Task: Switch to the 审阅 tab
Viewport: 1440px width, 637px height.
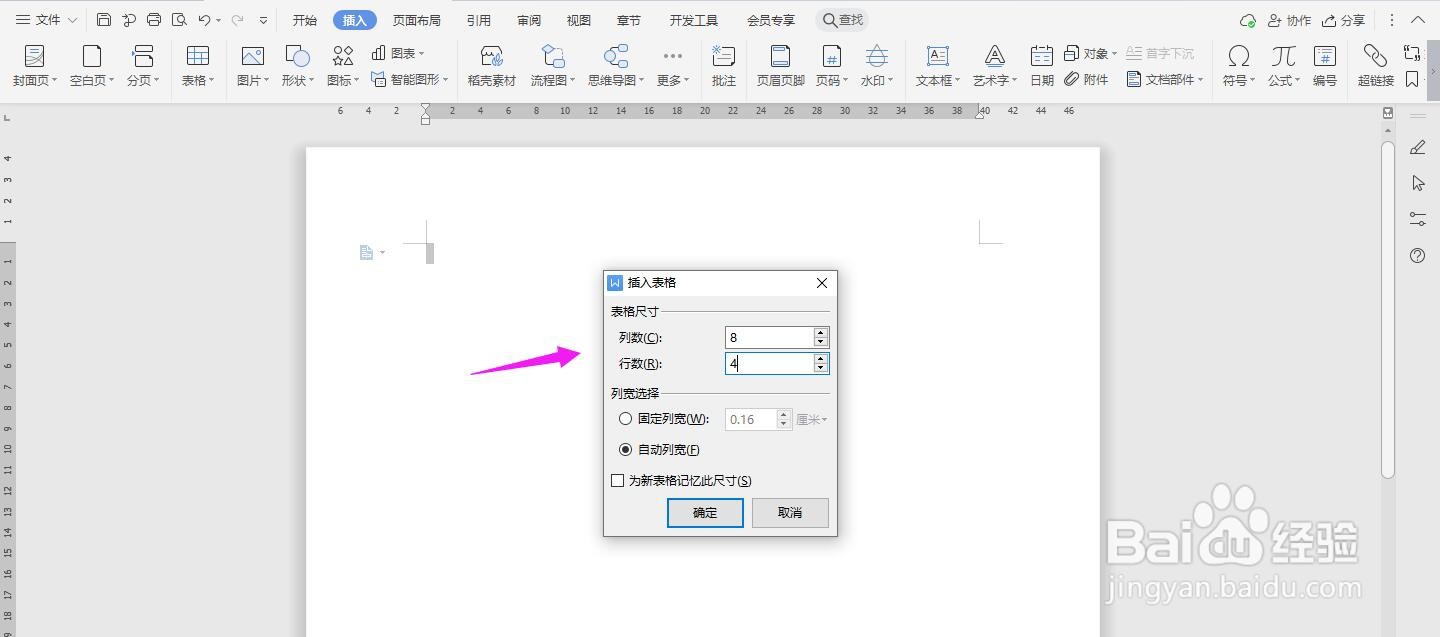Action: click(x=529, y=20)
